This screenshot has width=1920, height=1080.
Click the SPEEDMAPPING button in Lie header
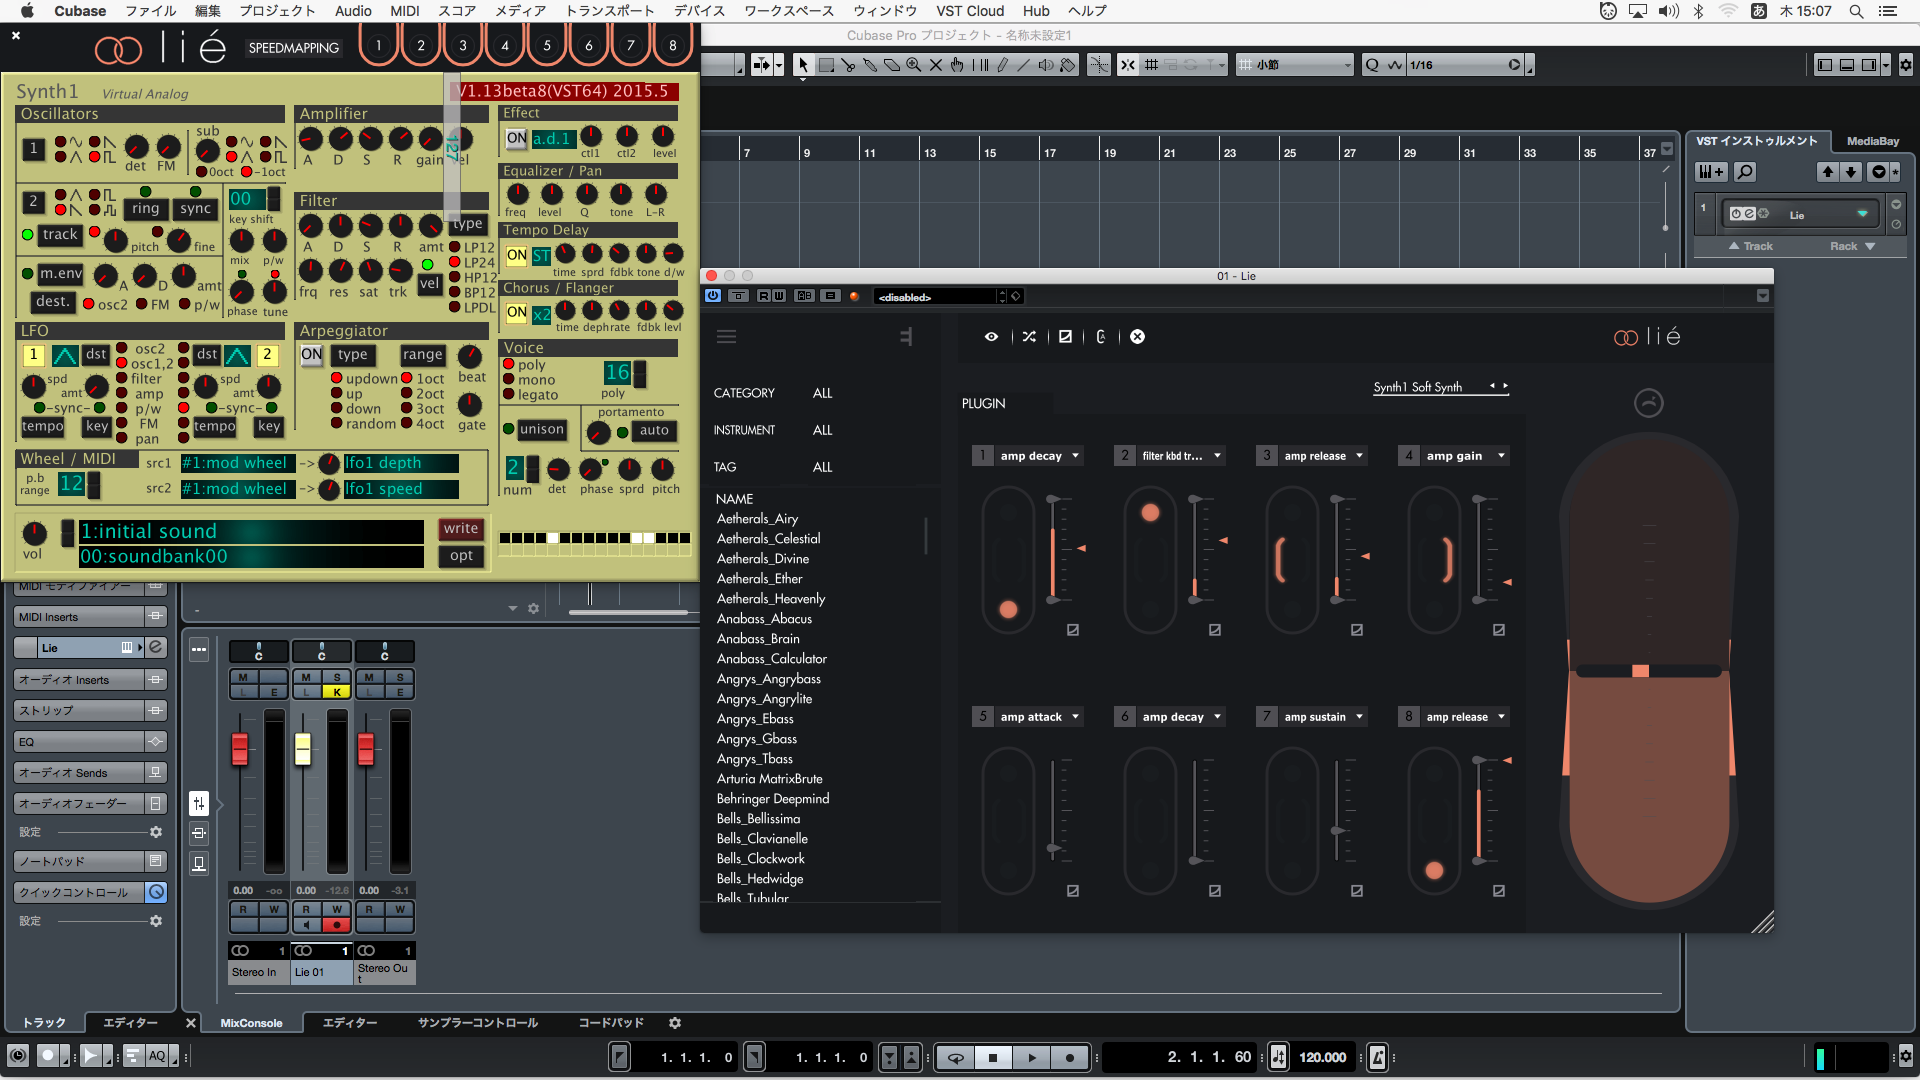point(293,48)
